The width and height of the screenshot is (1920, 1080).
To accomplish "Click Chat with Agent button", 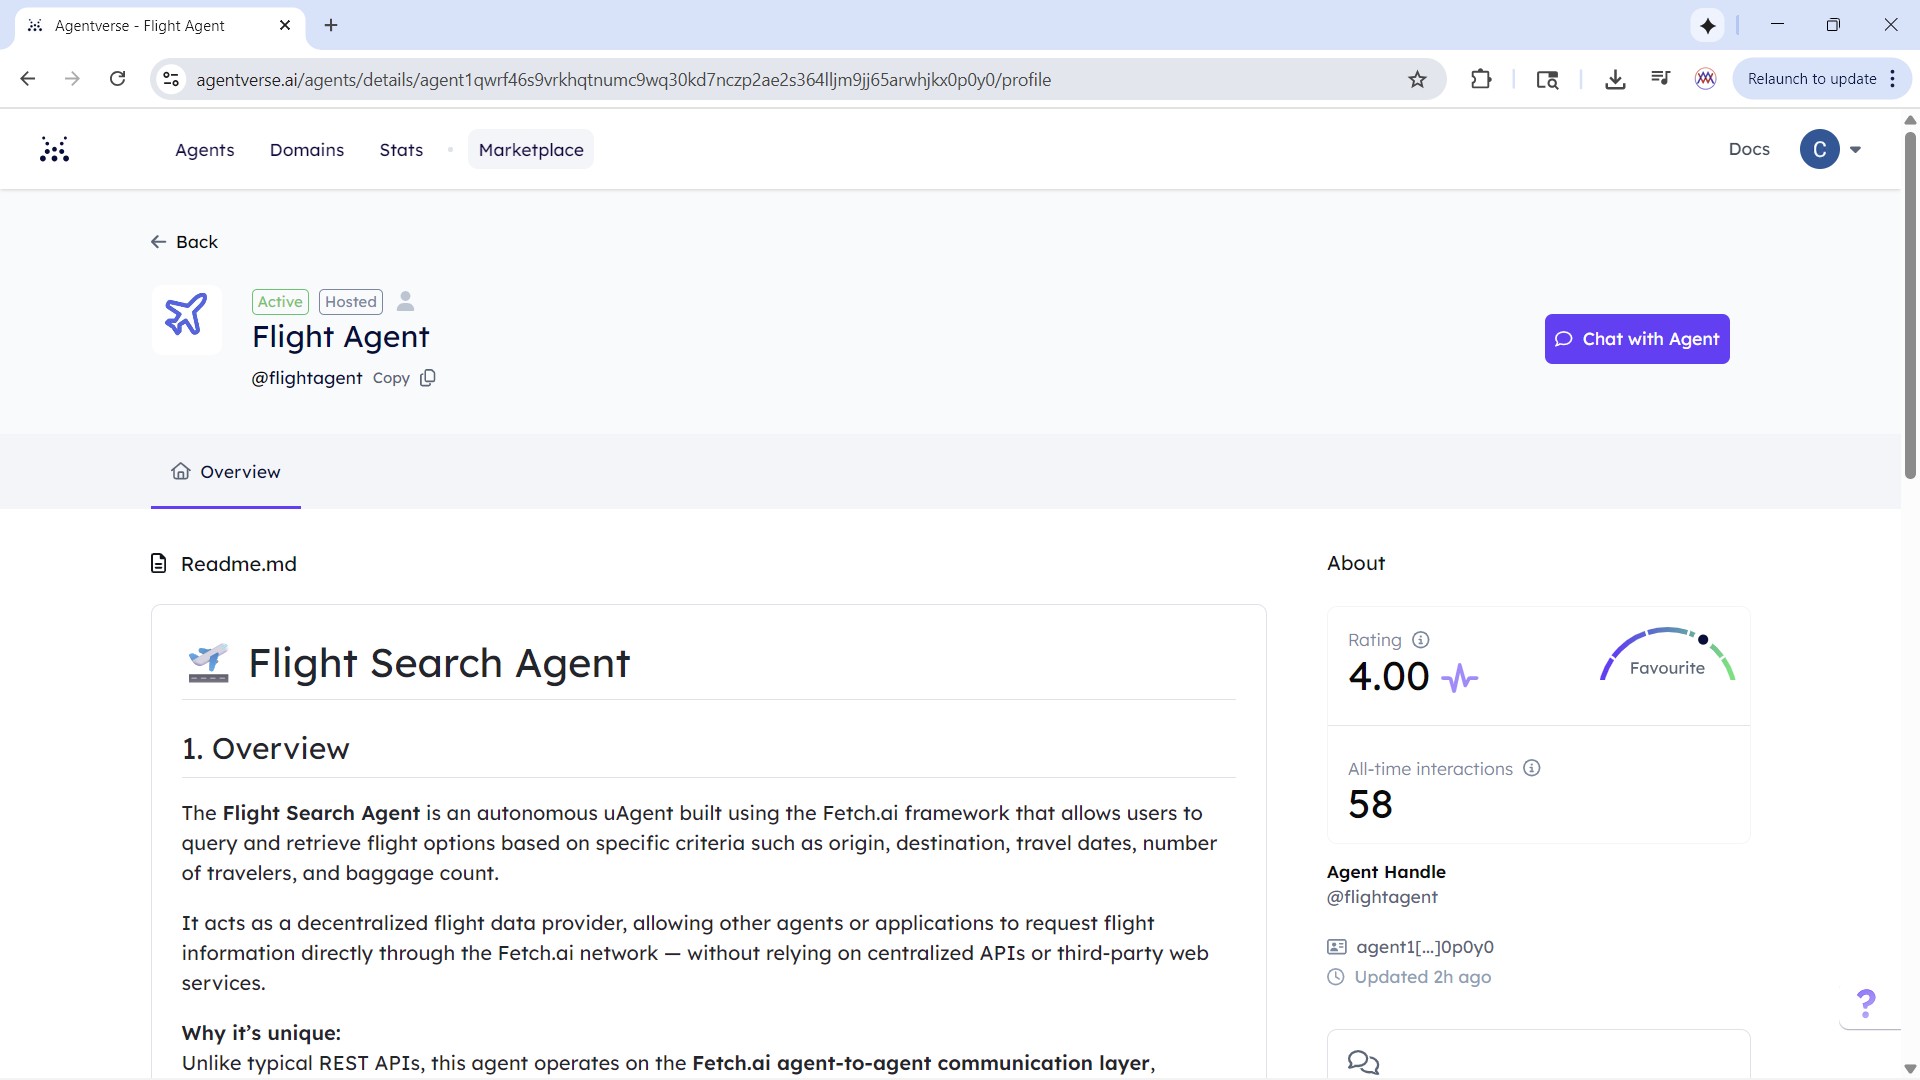I will click(1636, 339).
